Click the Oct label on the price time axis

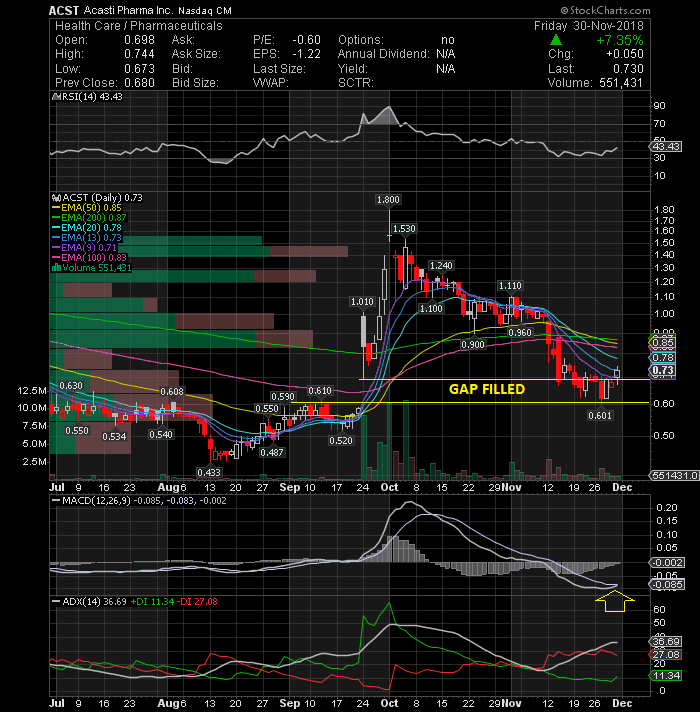(x=389, y=487)
